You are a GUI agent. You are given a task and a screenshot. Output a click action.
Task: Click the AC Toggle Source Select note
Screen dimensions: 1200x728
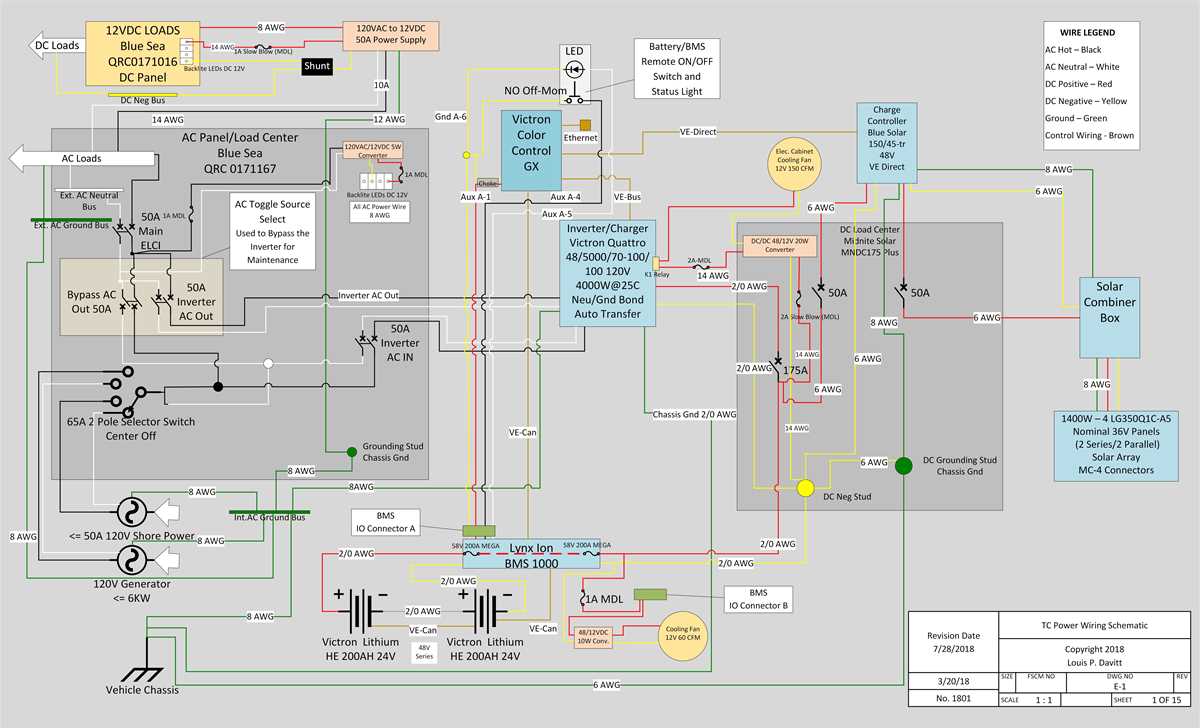tap(272, 232)
